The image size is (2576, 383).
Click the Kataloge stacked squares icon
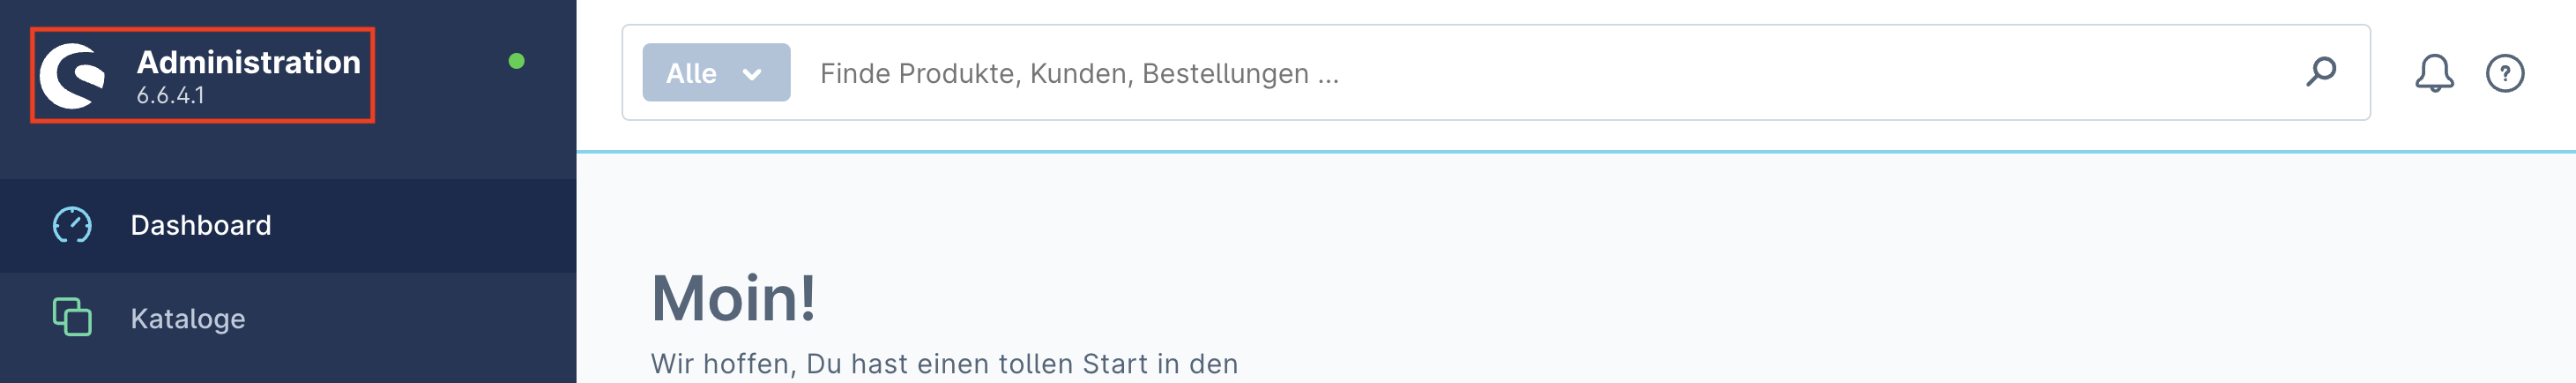coord(72,317)
